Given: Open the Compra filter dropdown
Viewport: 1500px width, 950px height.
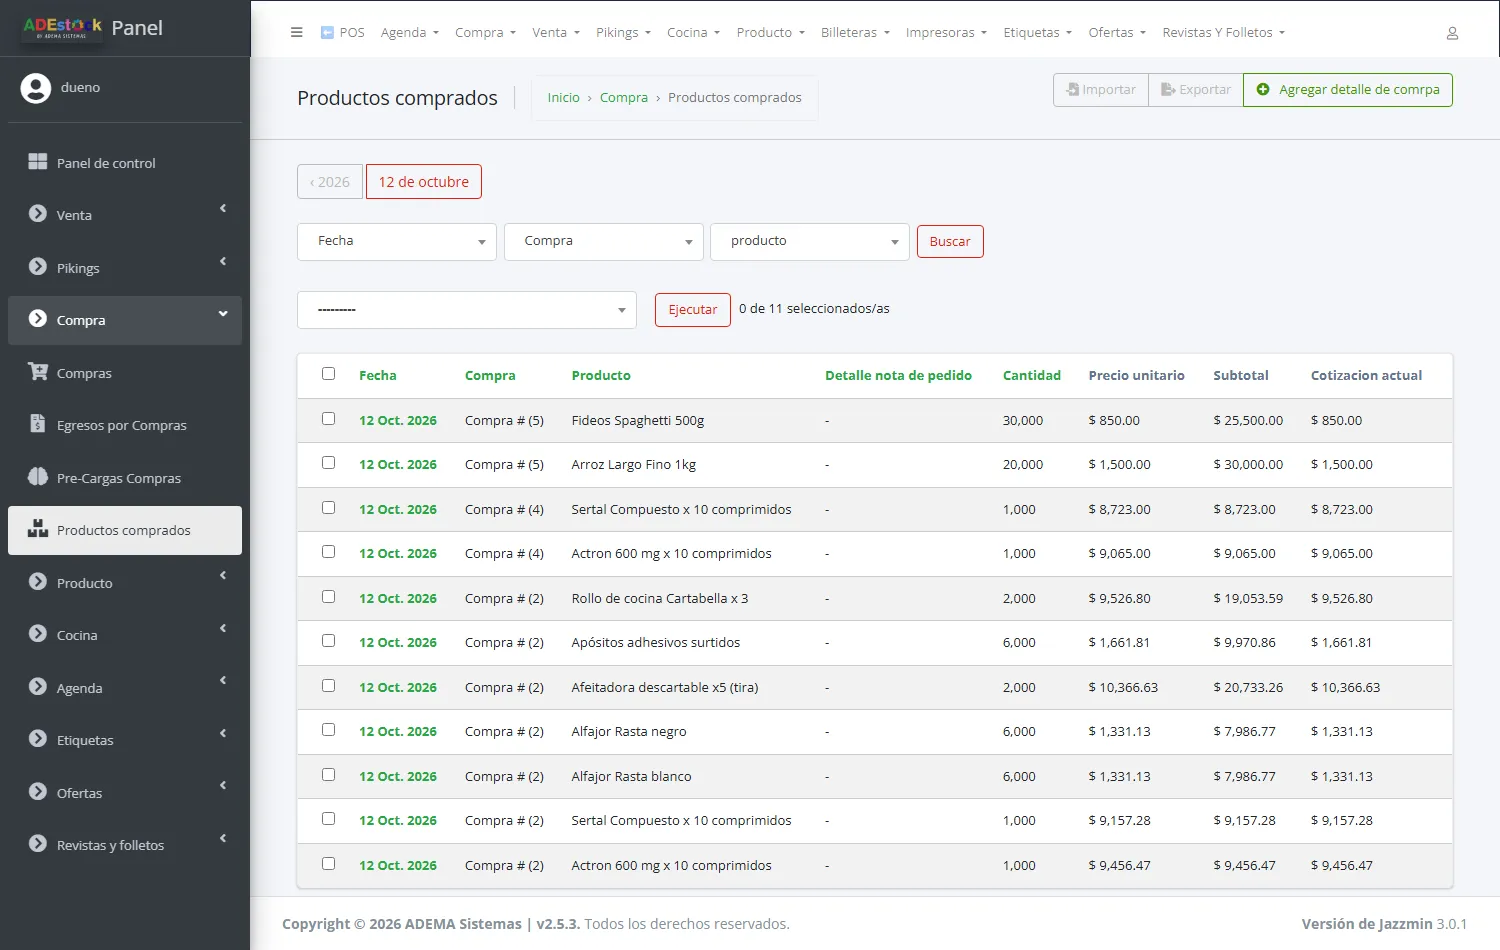Looking at the screenshot, I should 604,242.
